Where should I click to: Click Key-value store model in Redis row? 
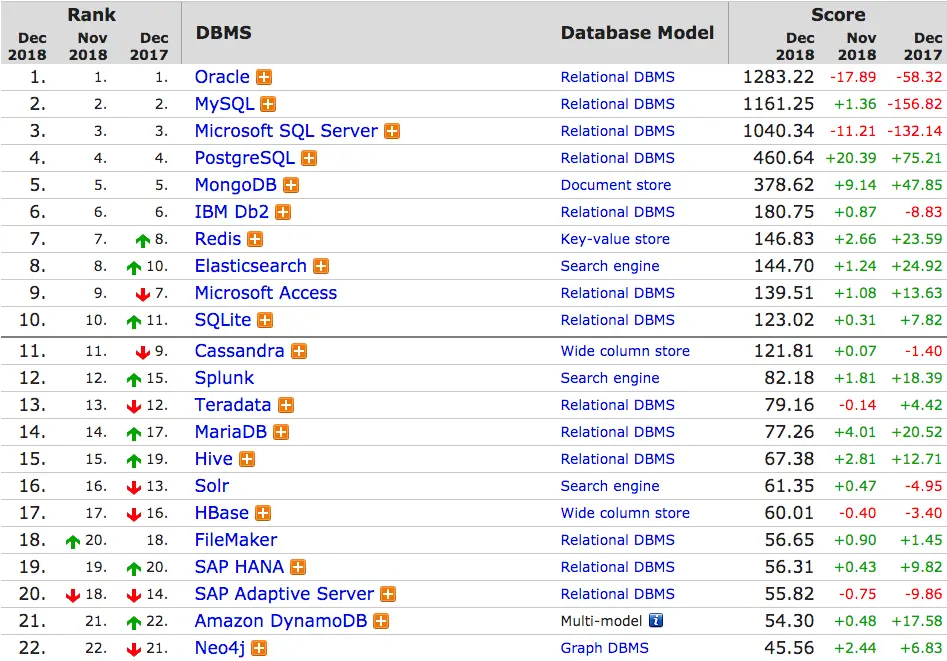pyautogui.click(x=615, y=239)
